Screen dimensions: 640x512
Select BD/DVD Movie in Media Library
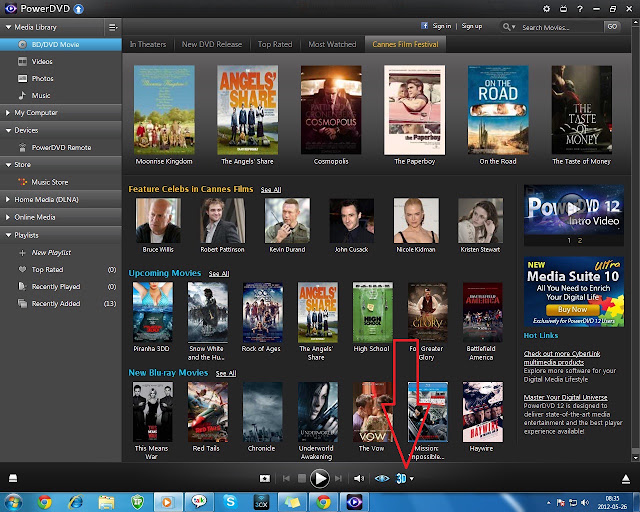pyautogui.click(x=61, y=45)
